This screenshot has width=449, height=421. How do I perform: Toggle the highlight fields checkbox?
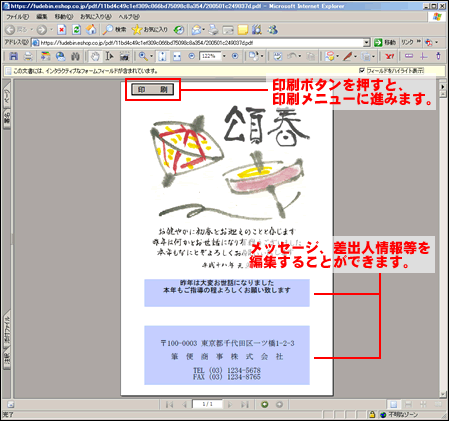(362, 70)
